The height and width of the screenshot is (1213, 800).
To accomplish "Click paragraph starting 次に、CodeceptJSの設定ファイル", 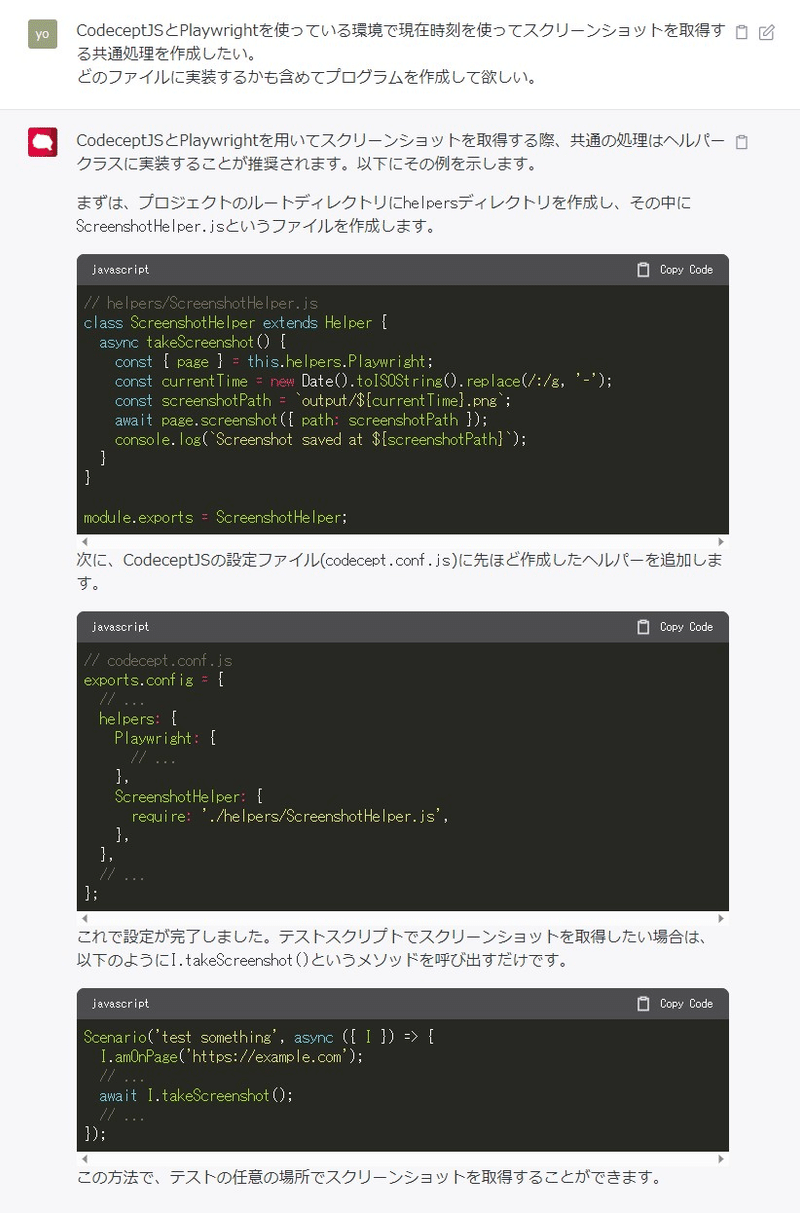I will (x=400, y=572).
